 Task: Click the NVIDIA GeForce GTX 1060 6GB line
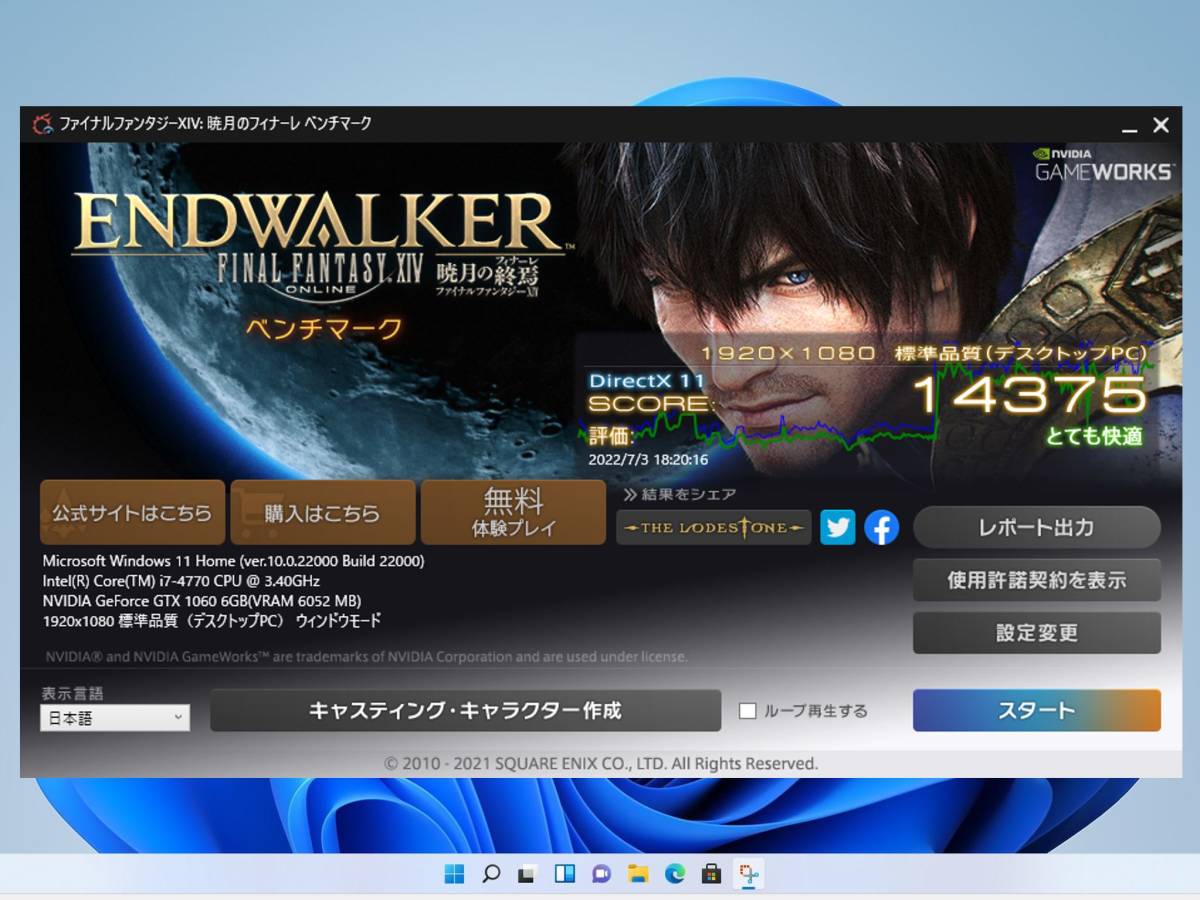click(202, 601)
